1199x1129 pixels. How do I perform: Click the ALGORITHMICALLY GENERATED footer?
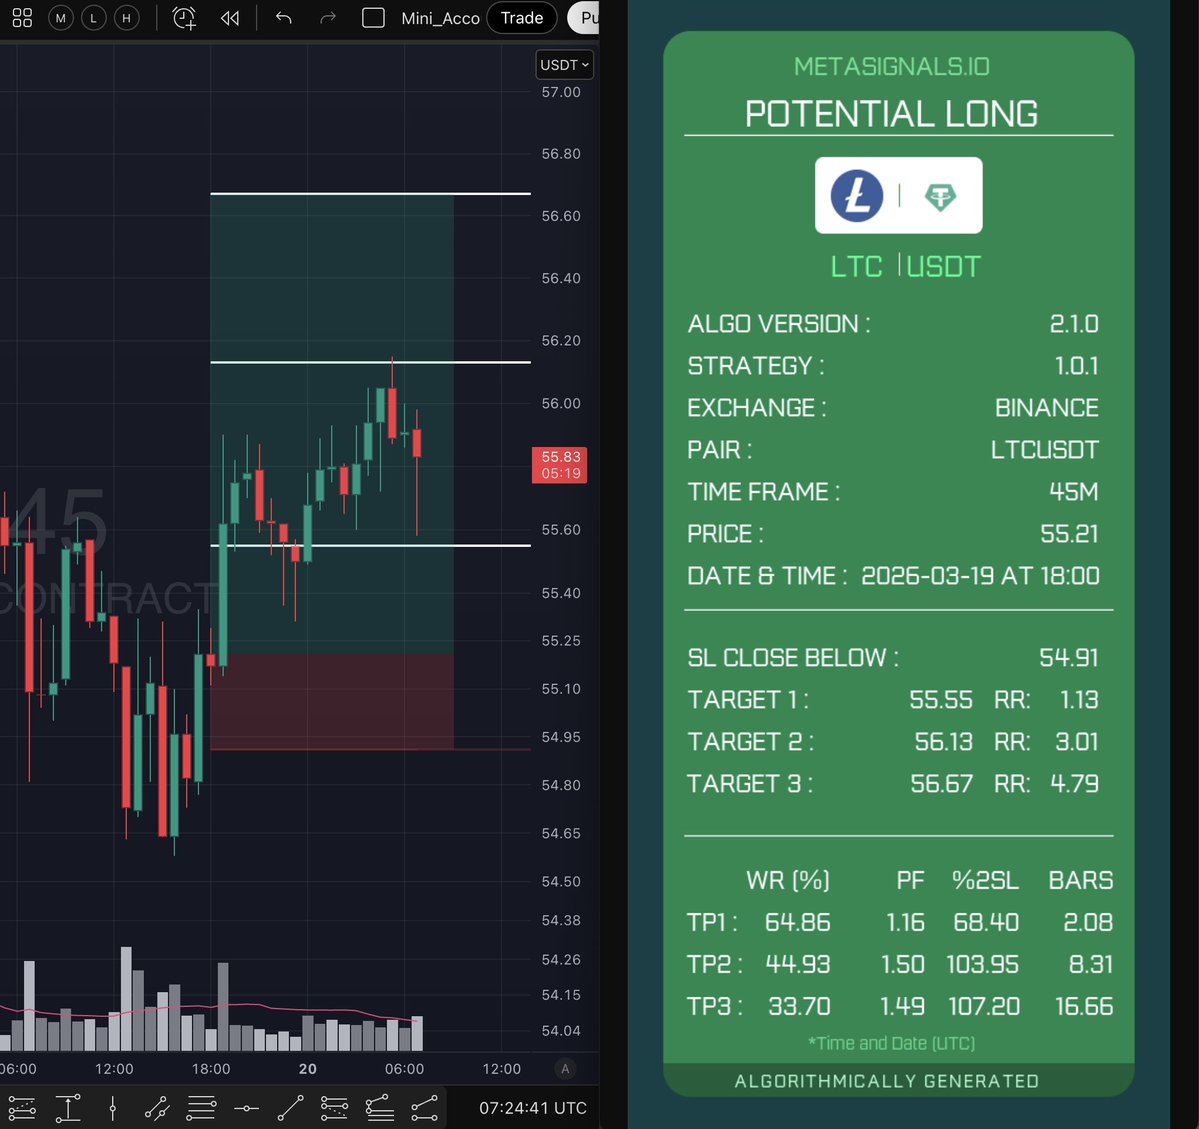pyautogui.click(x=887, y=1081)
